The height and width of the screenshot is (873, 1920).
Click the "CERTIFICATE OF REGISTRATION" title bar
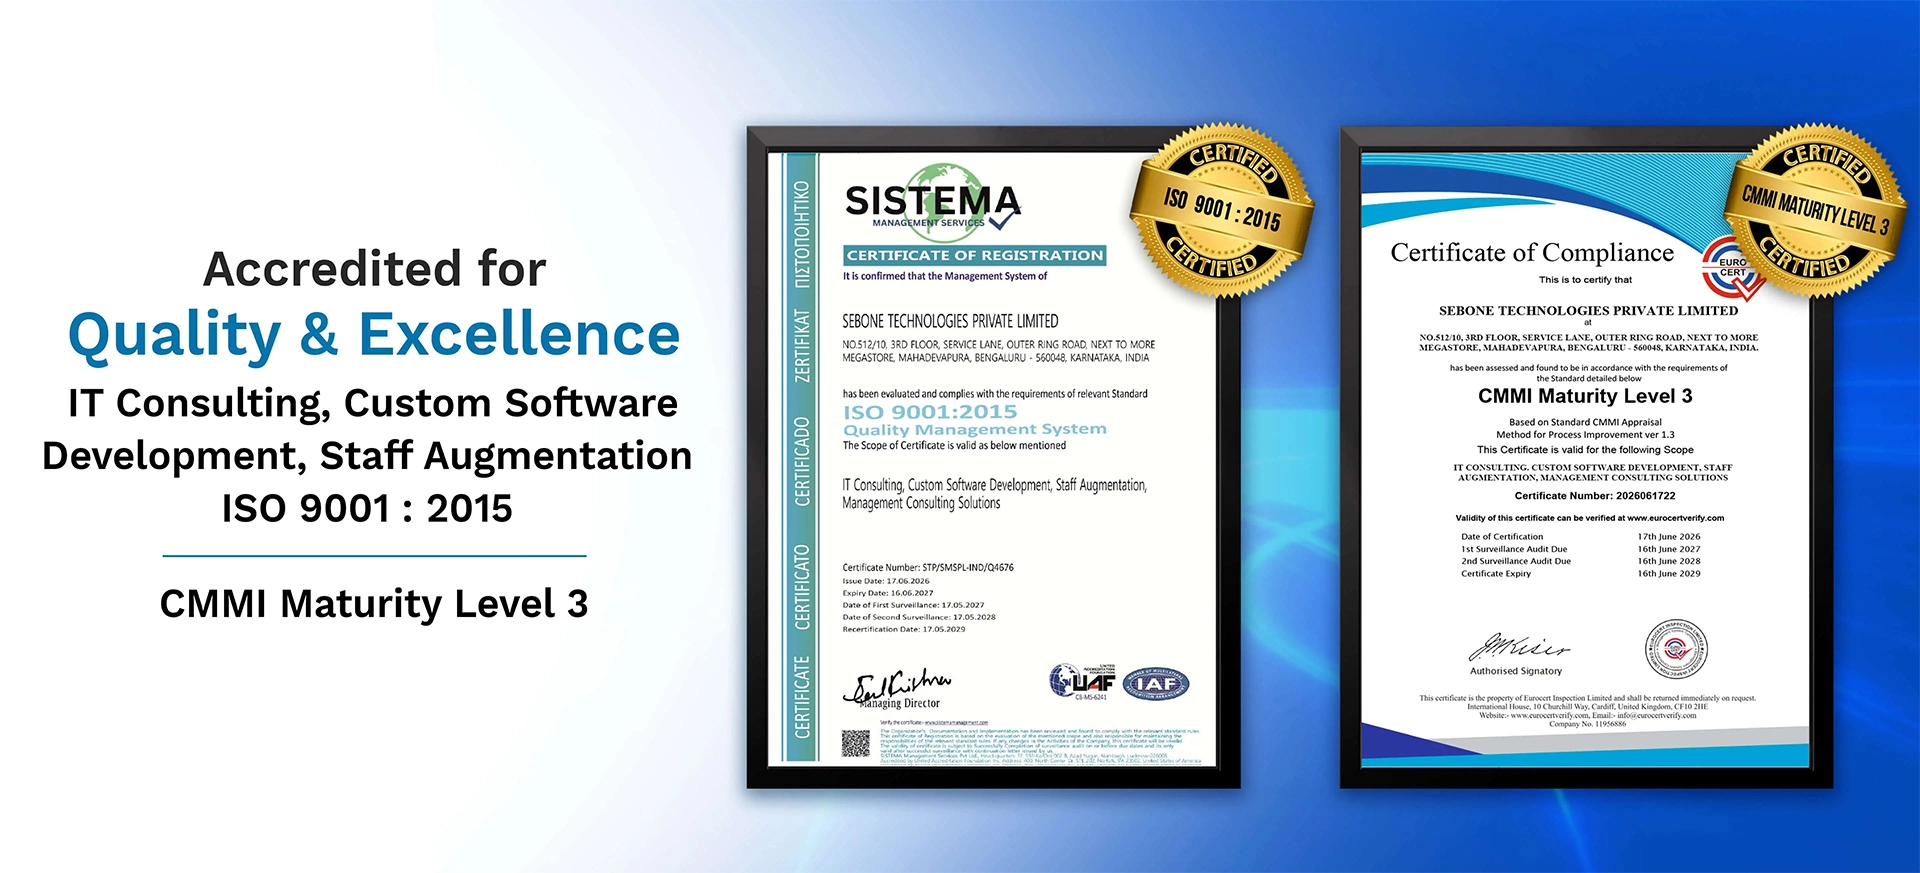tap(975, 256)
